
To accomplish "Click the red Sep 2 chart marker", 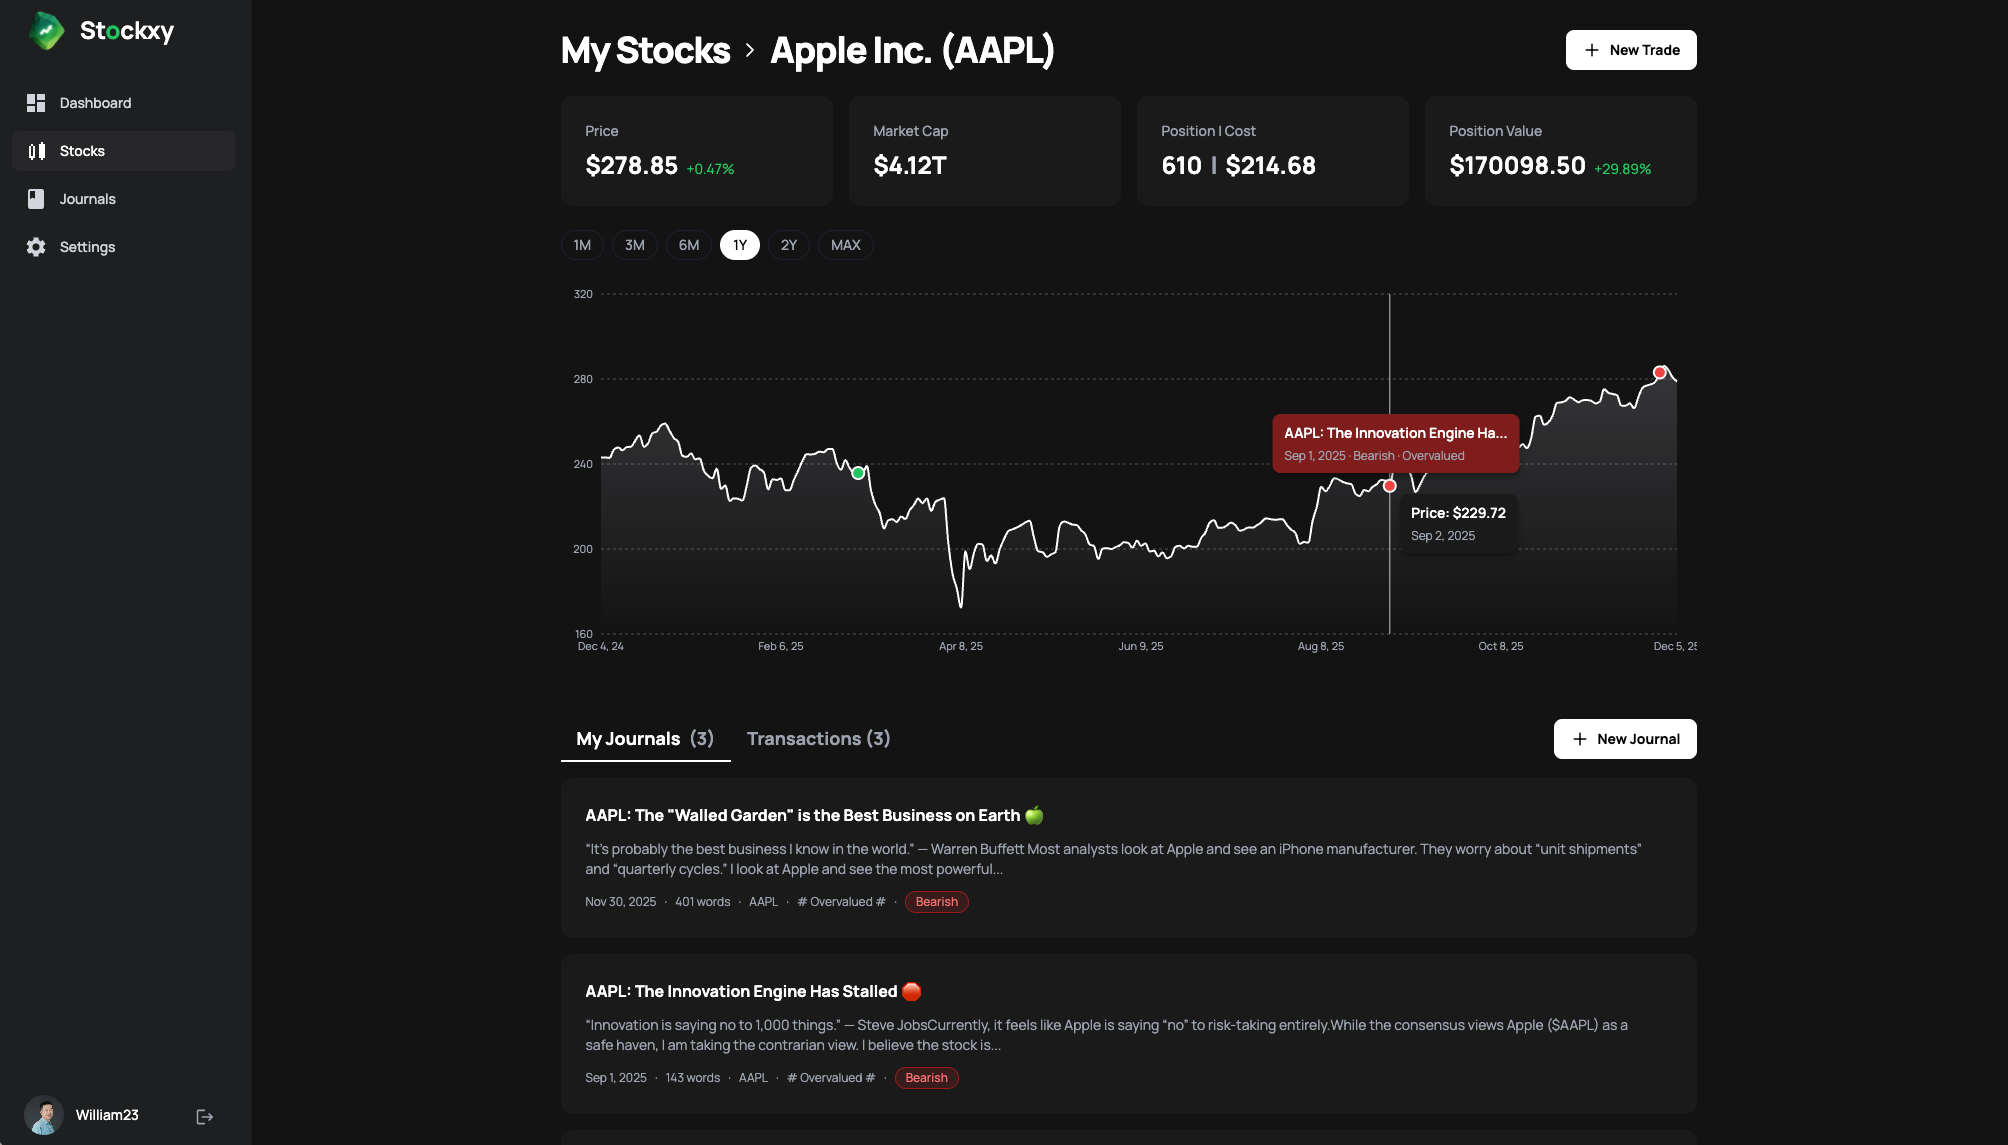I will pos(1390,485).
